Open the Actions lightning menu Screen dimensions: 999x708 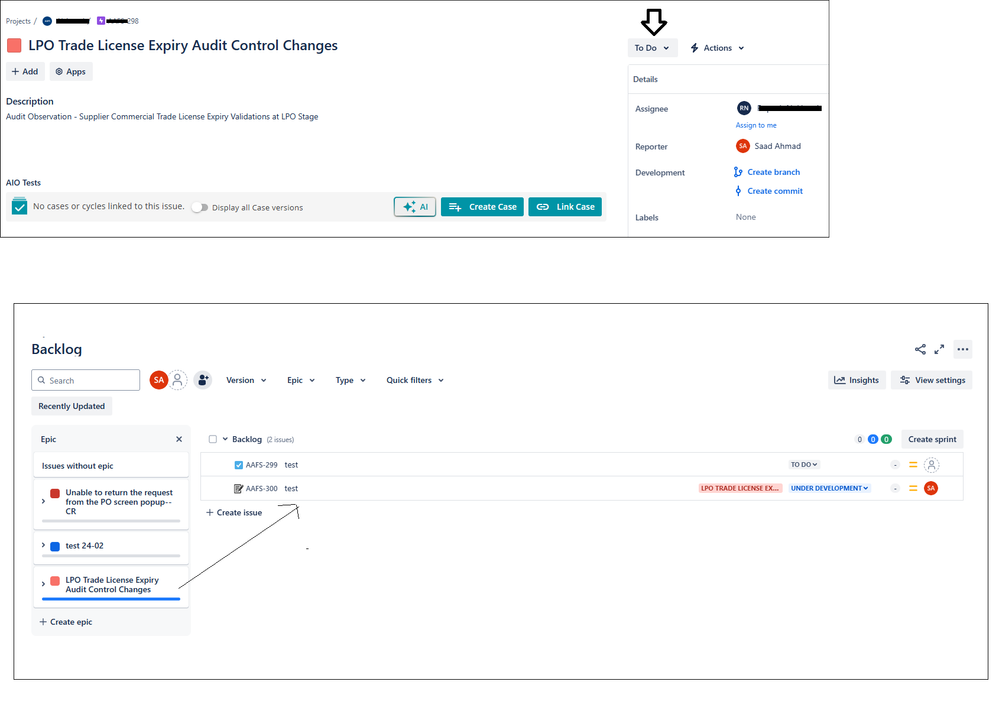click(717, 48)
